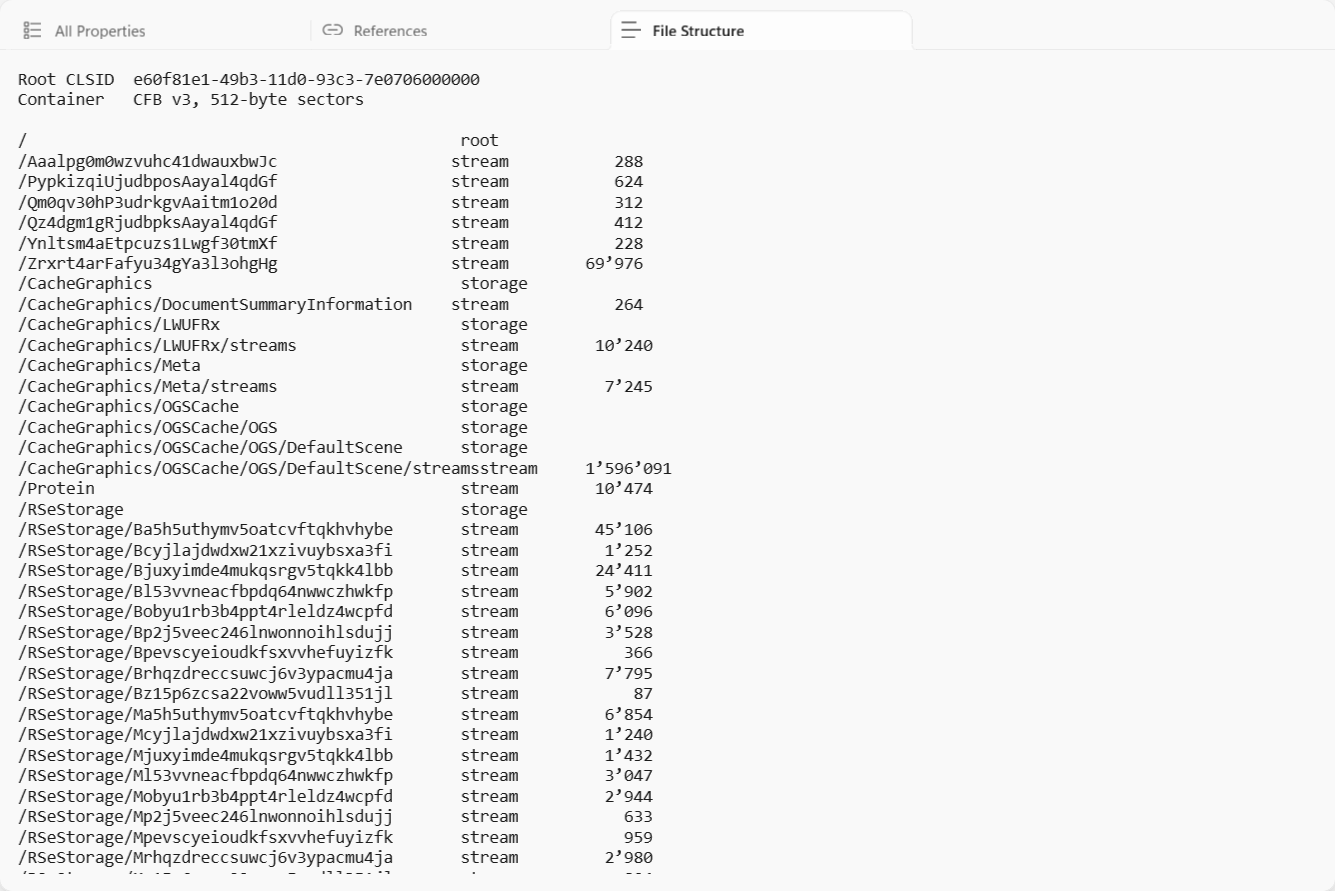Image resolution: width=1335 pixels, height=891 pixels.
Task: Click the File Structure lines icon
Action: (631, 31)
